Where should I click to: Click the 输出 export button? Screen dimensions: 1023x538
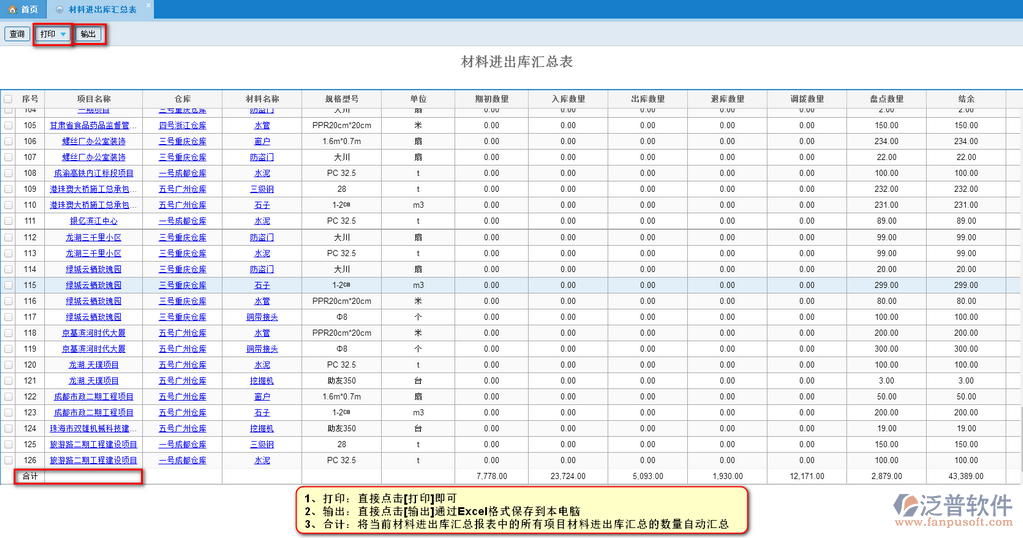point(88,35)
